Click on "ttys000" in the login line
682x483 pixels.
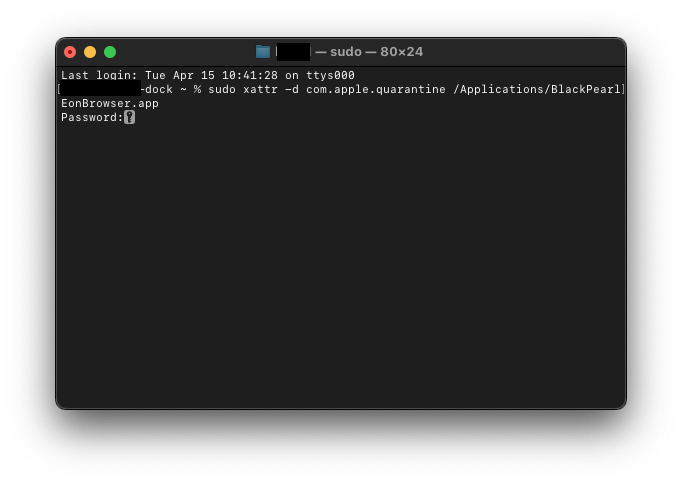pyautogui.click(x=330, y=76)
